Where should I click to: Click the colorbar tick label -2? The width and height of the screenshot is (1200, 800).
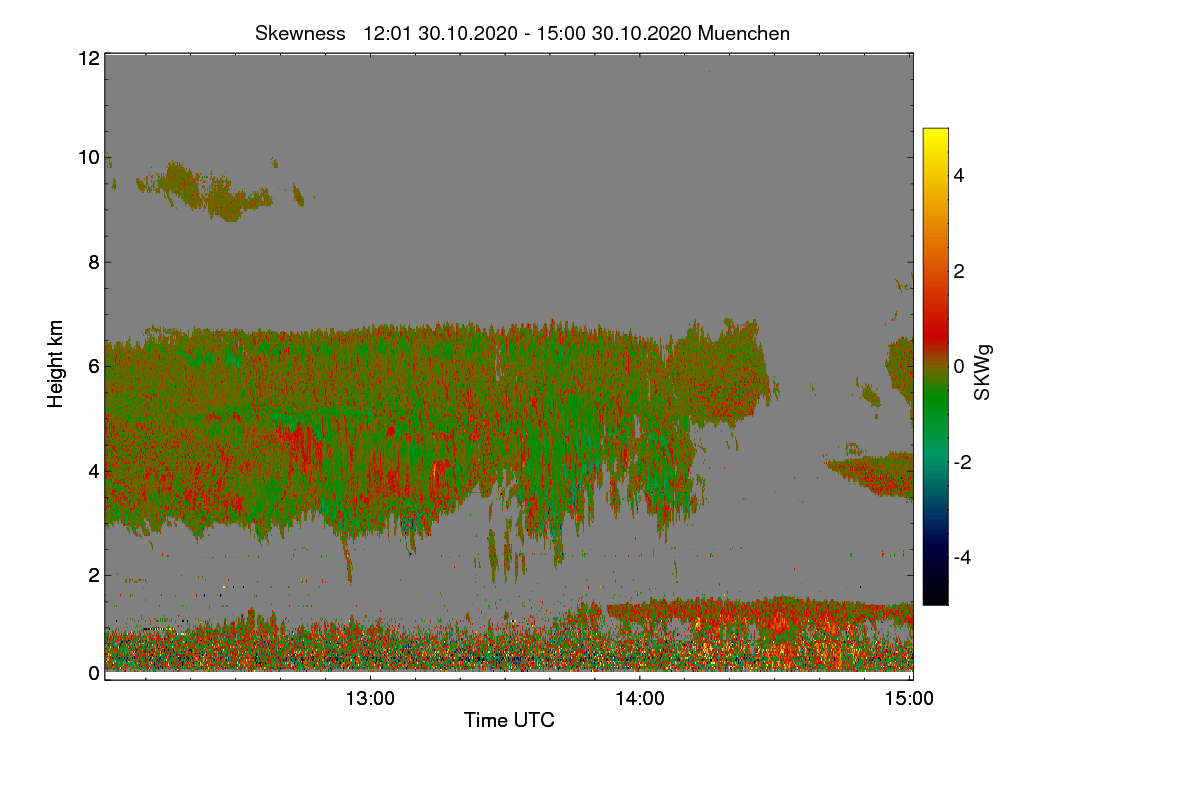(961, 462)
